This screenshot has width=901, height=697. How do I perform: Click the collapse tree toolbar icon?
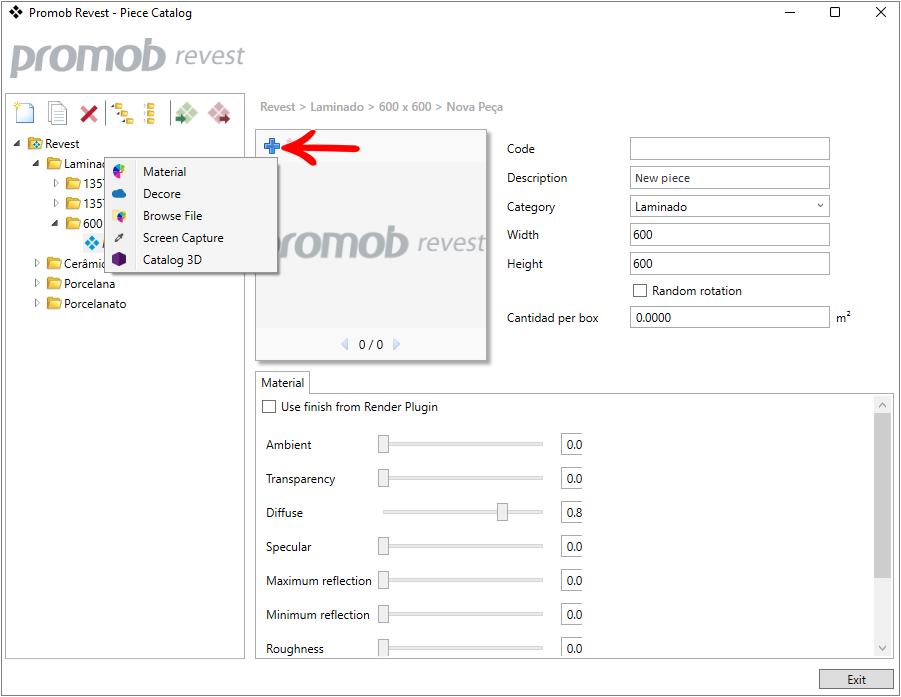coord(149,113)
